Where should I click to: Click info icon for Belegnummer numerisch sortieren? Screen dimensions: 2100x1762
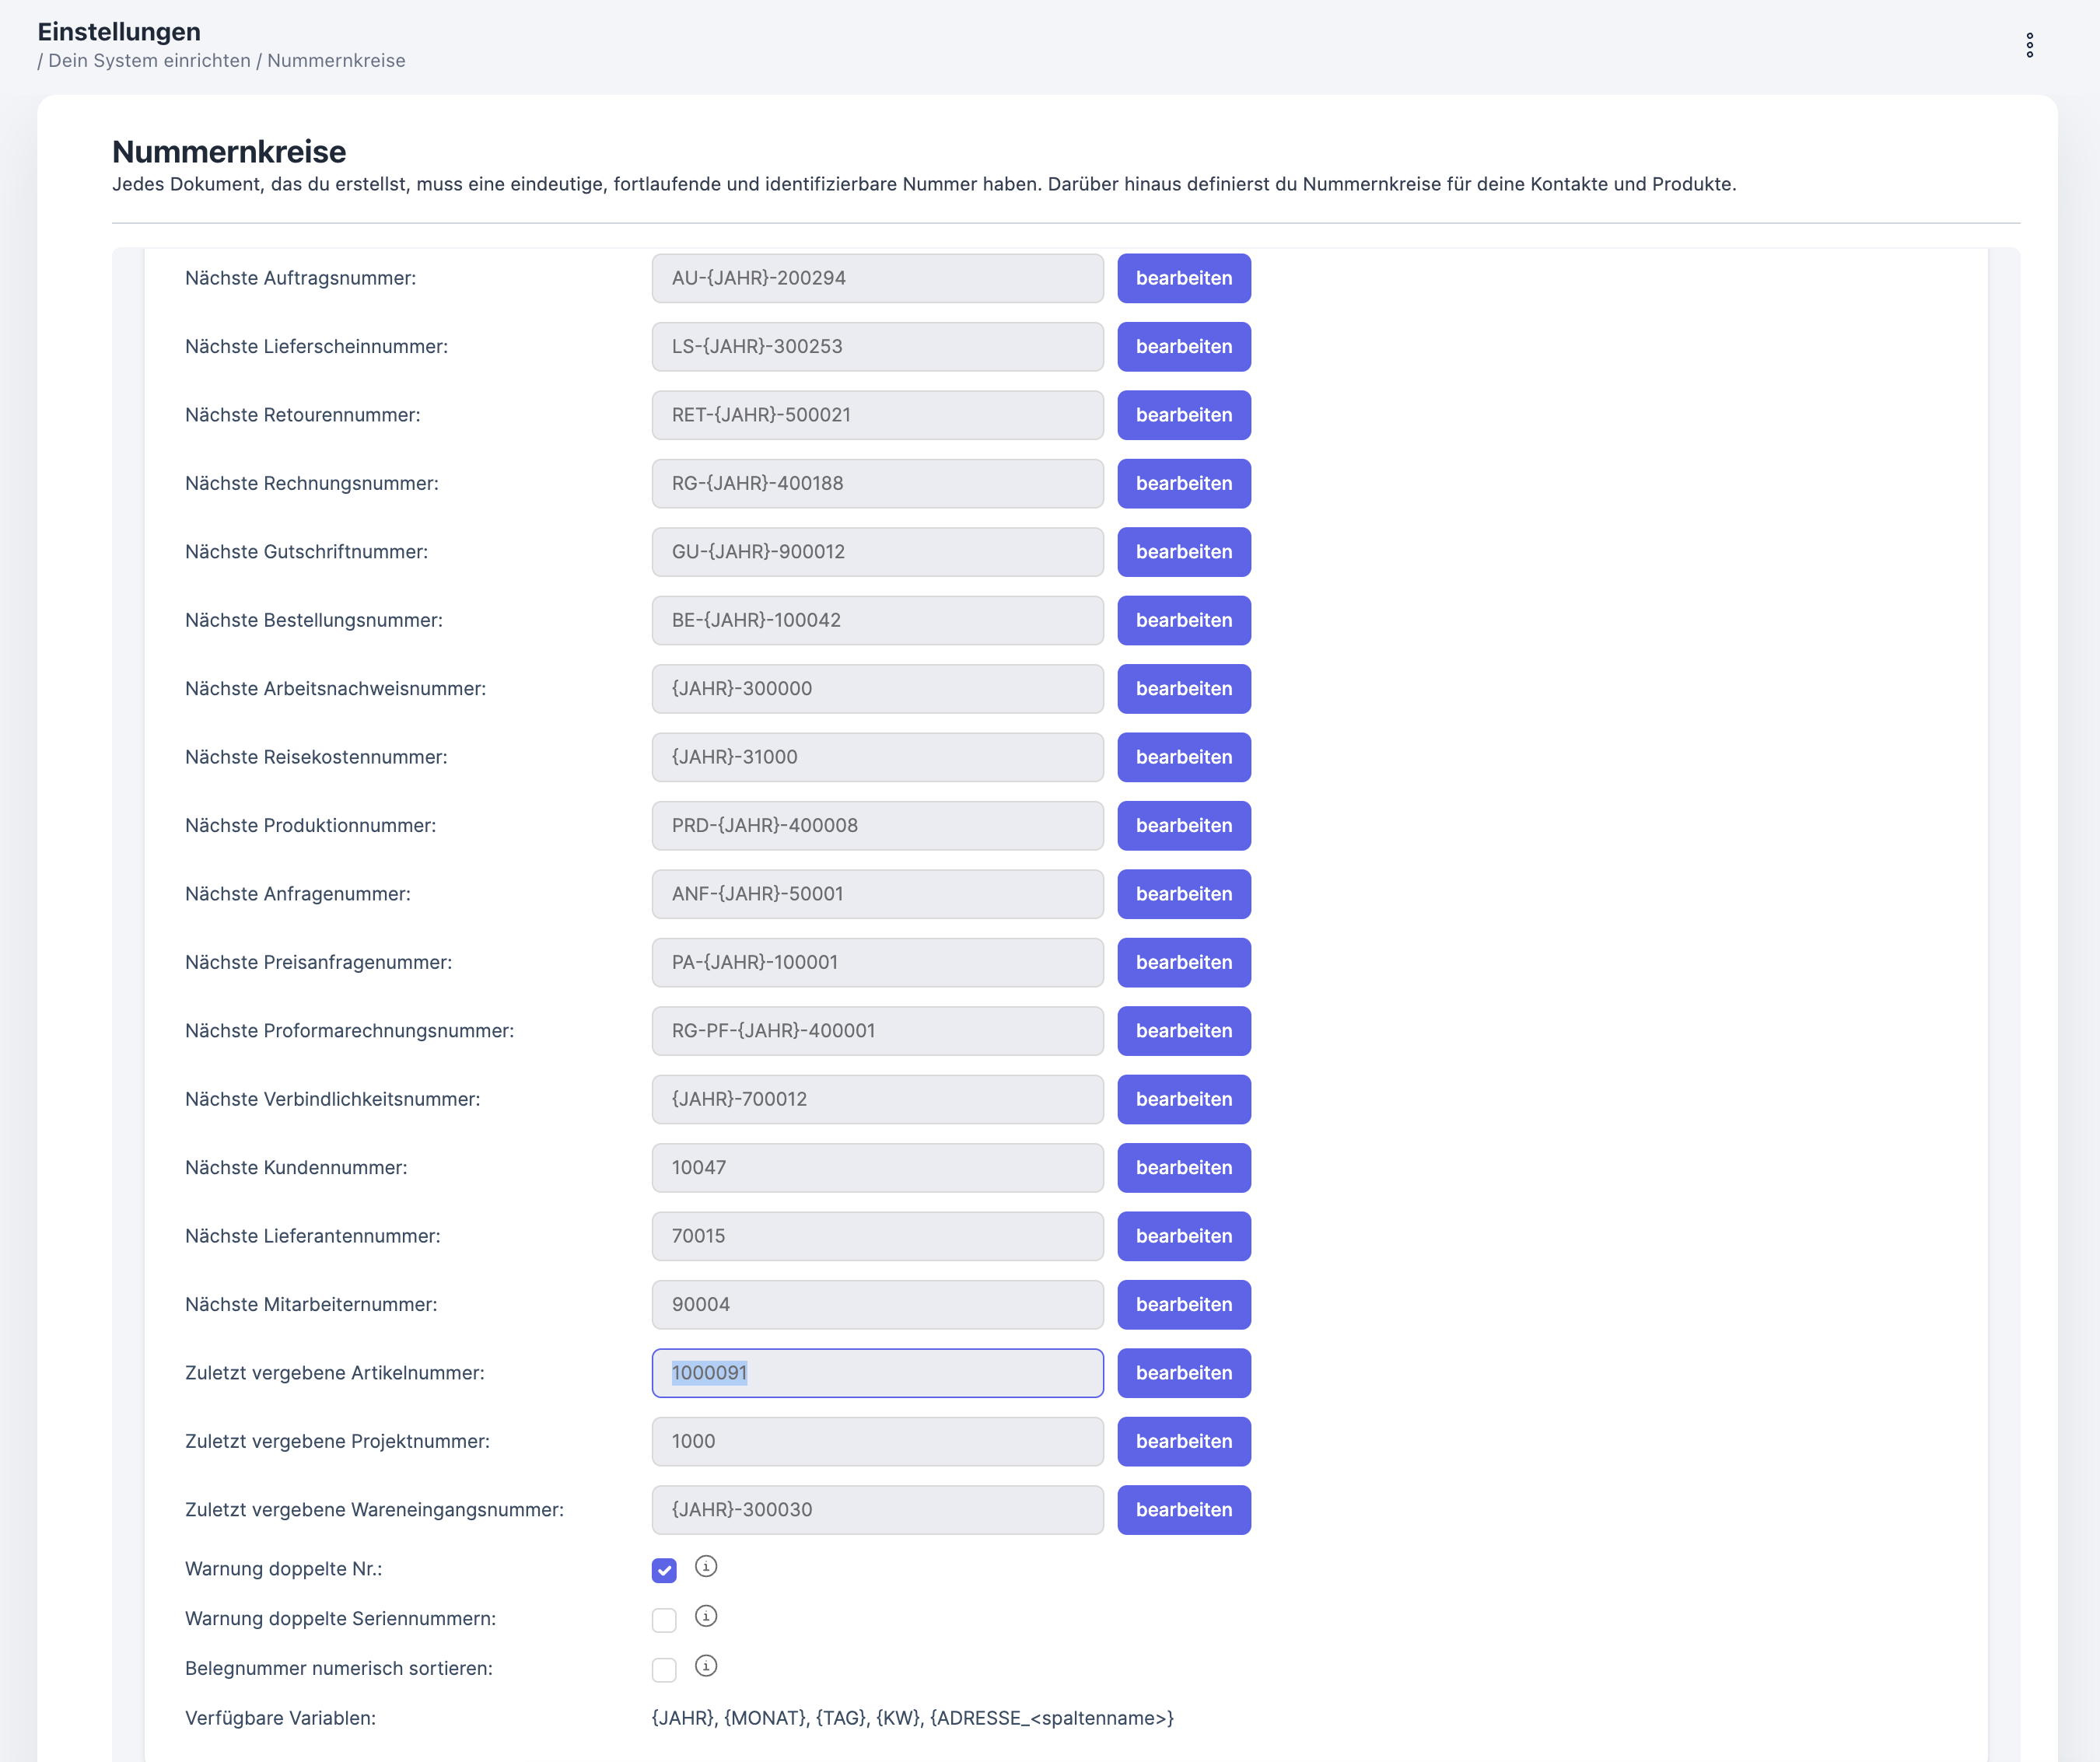(706, 1666)
